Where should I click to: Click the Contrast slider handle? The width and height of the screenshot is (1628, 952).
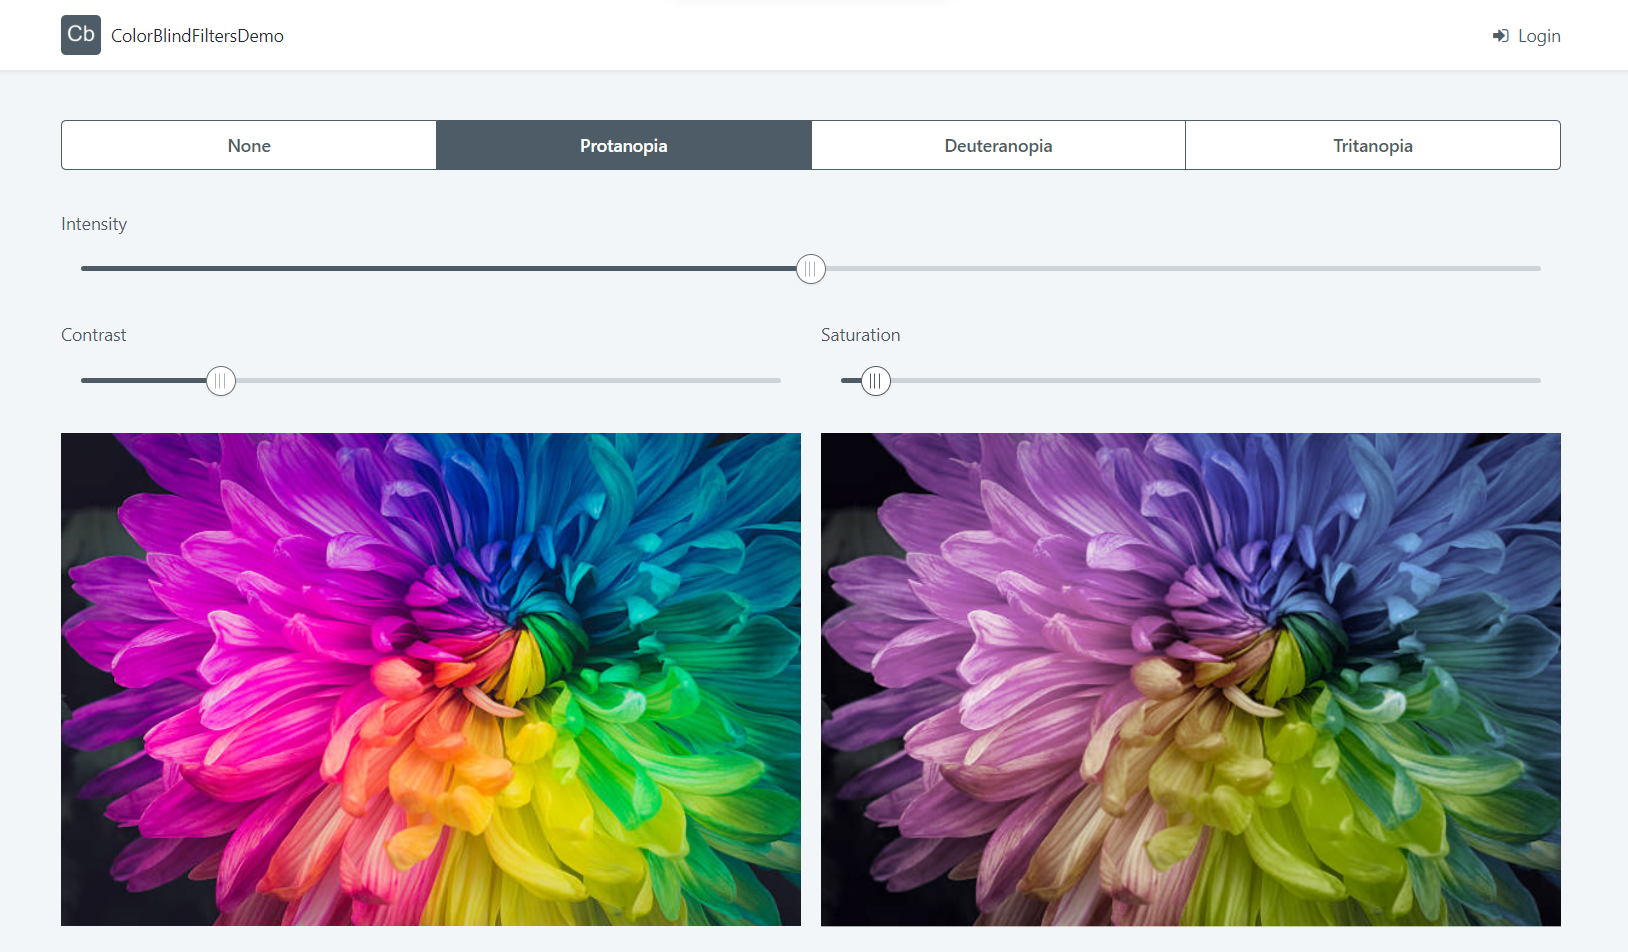click(221, 381)
